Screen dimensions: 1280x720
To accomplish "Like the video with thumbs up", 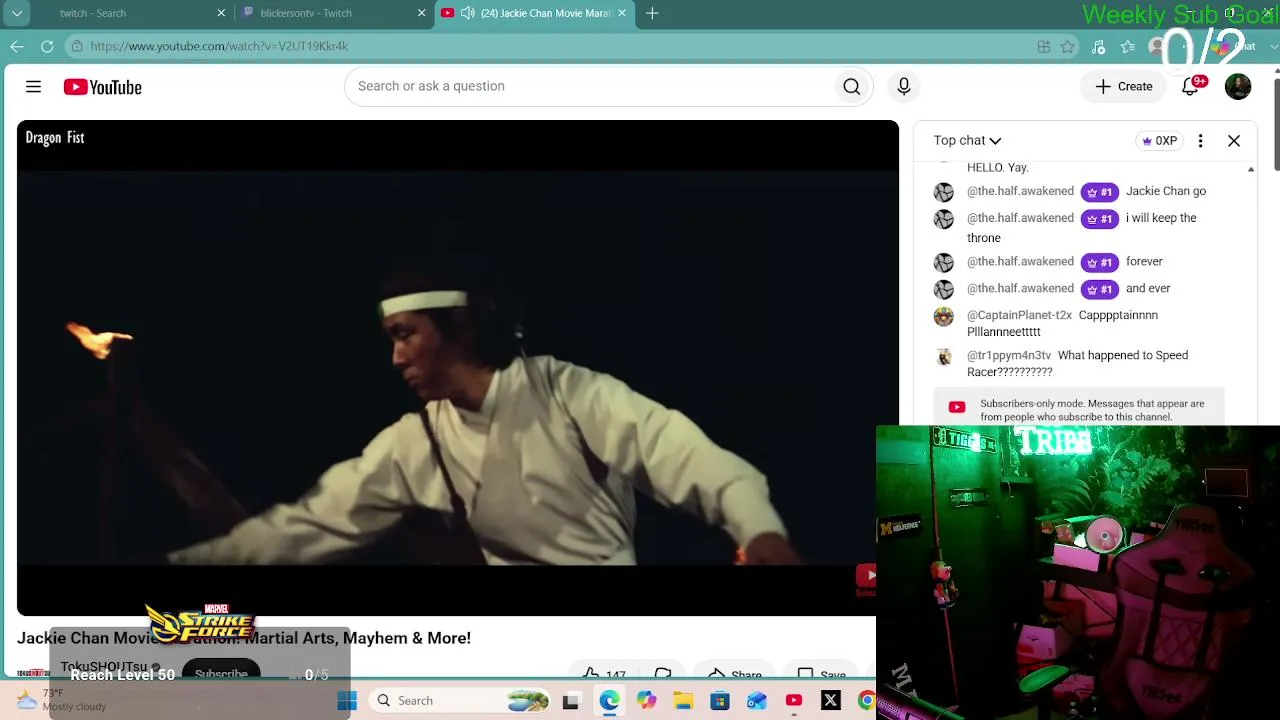I will pos(602,675).
